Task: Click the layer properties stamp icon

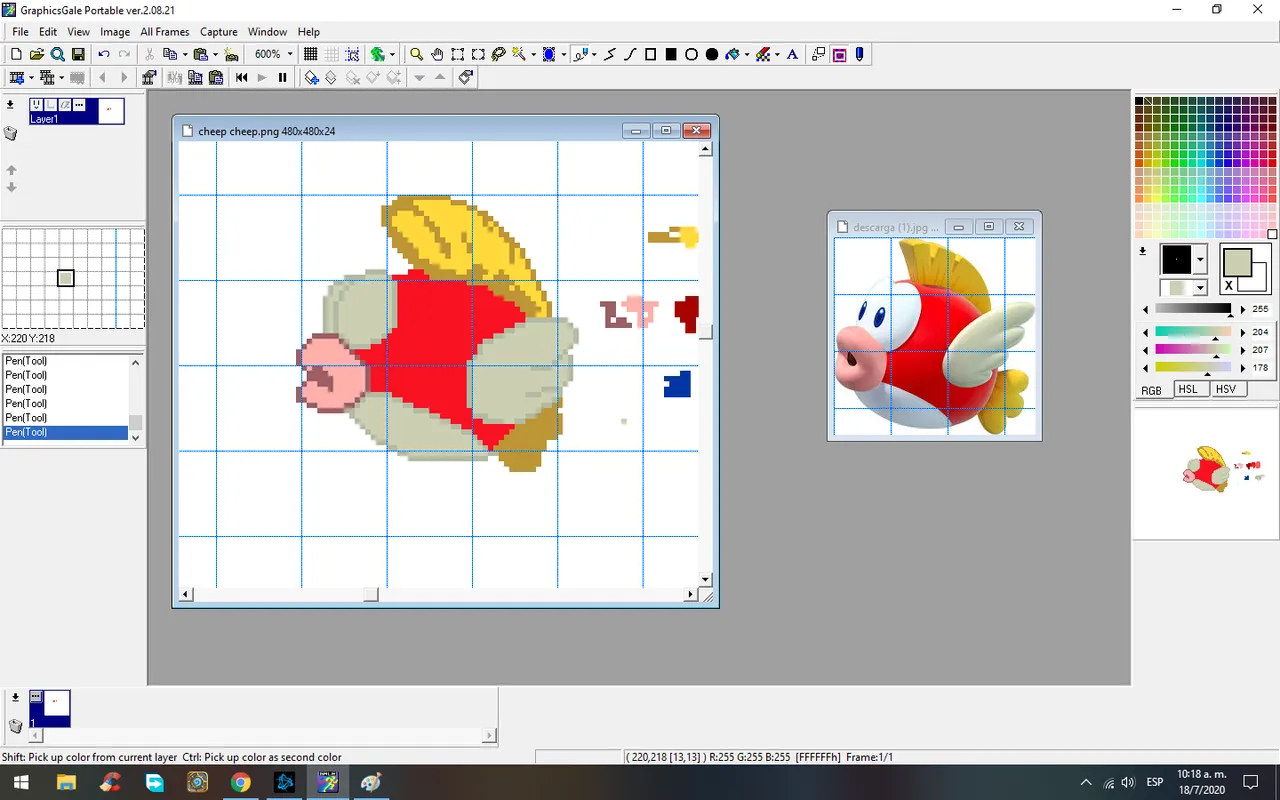Action: coord(465,77)
